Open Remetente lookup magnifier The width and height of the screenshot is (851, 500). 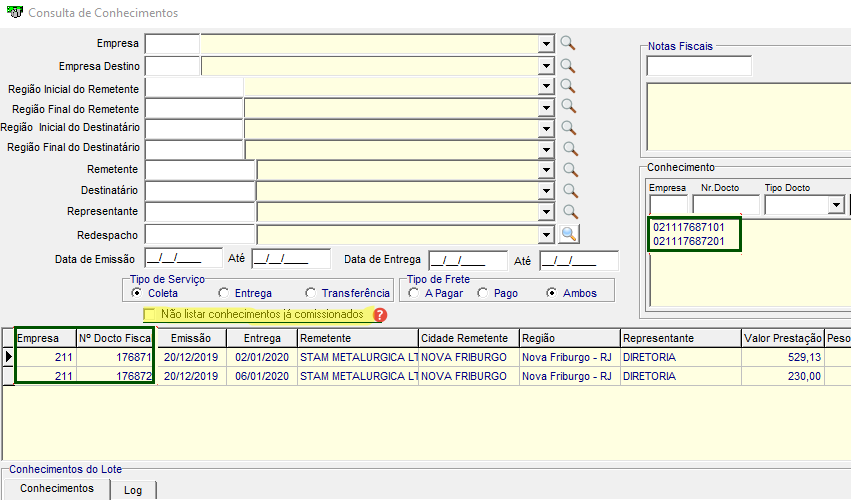coord(570,170)
